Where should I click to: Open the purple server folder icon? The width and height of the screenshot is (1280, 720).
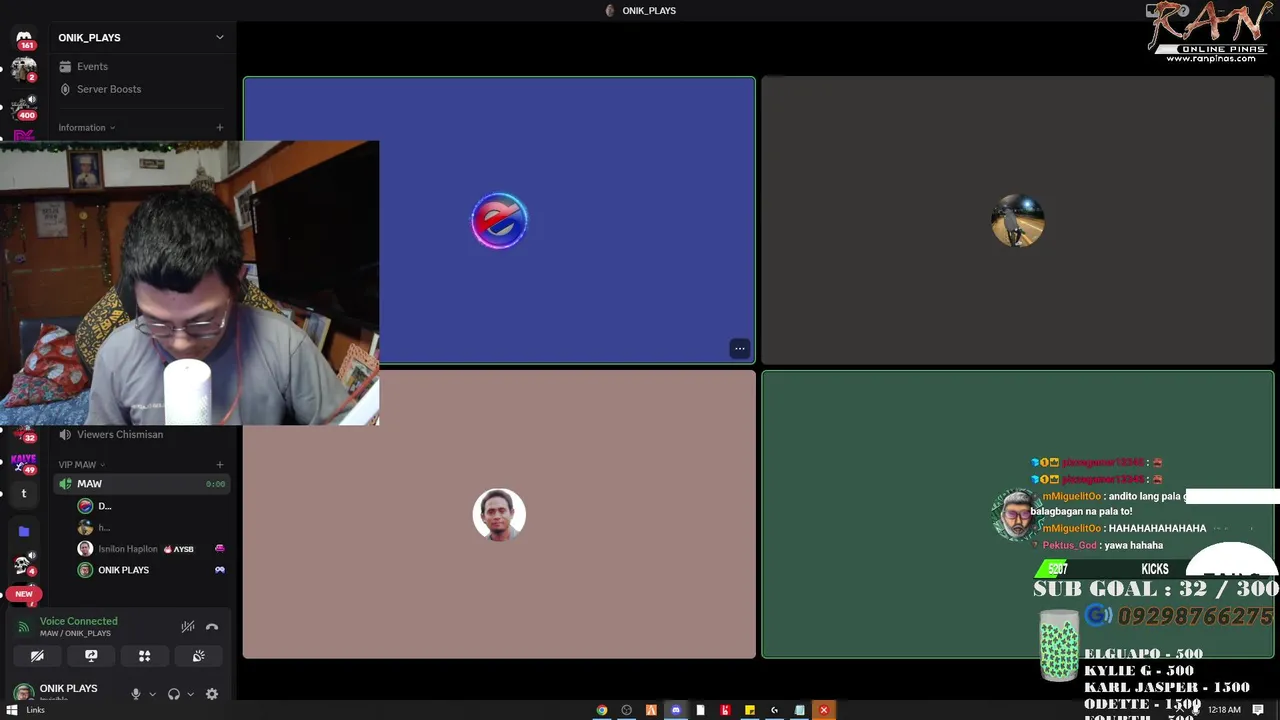pyautogui.click(x=24, y=531)
